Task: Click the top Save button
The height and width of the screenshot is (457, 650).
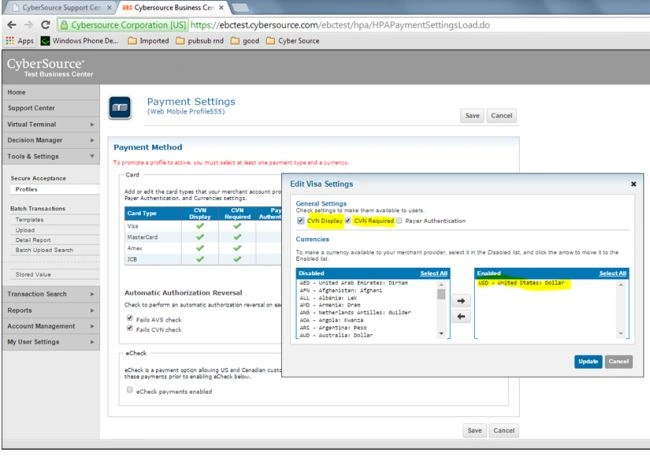Action: [x=472, y=116]
